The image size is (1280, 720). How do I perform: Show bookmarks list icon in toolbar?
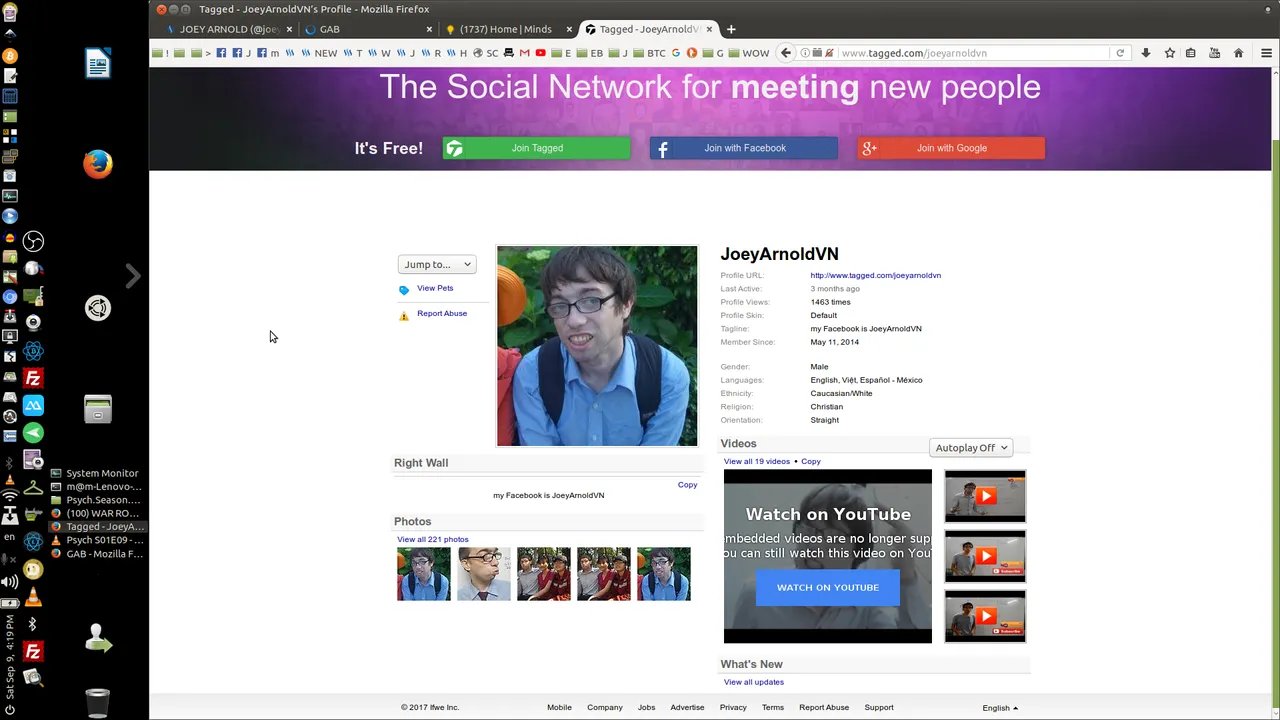[1191, 53]
